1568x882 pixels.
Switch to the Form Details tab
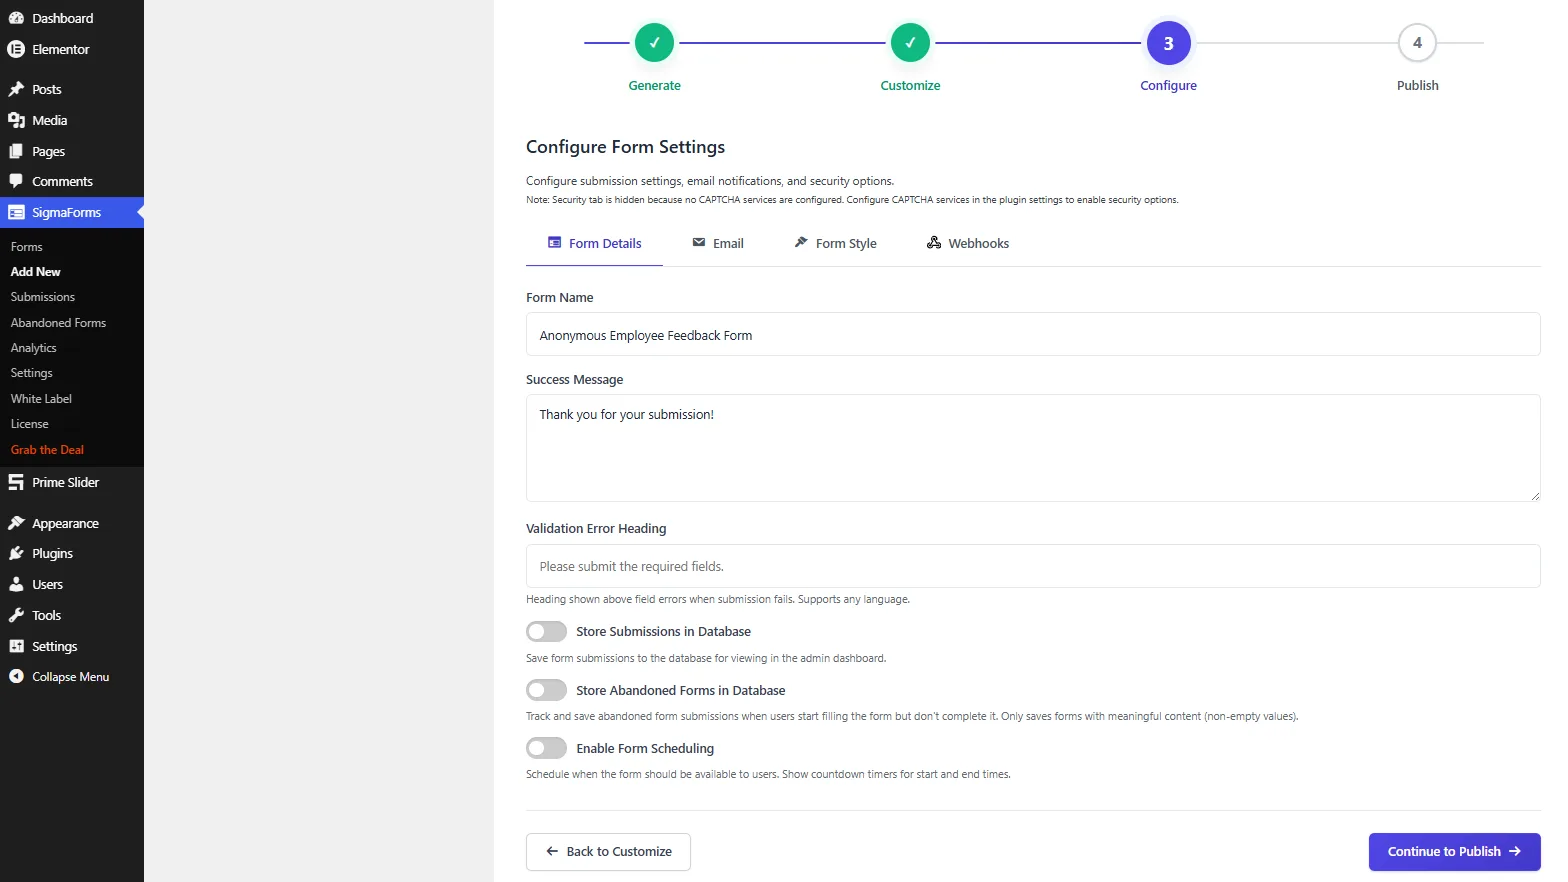[594, 243]
